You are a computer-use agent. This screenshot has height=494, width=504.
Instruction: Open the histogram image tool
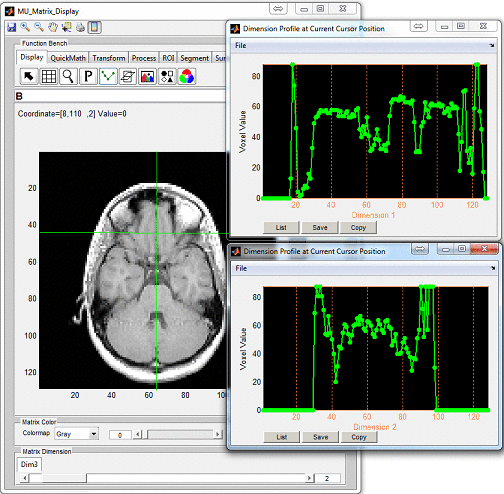[147, 76]
